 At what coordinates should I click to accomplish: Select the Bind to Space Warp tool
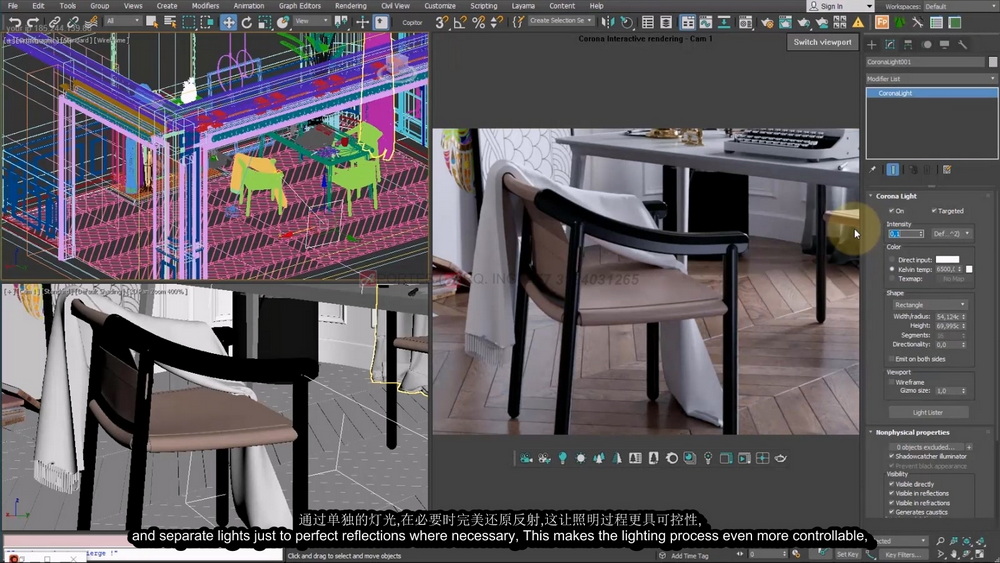[91, 22]
